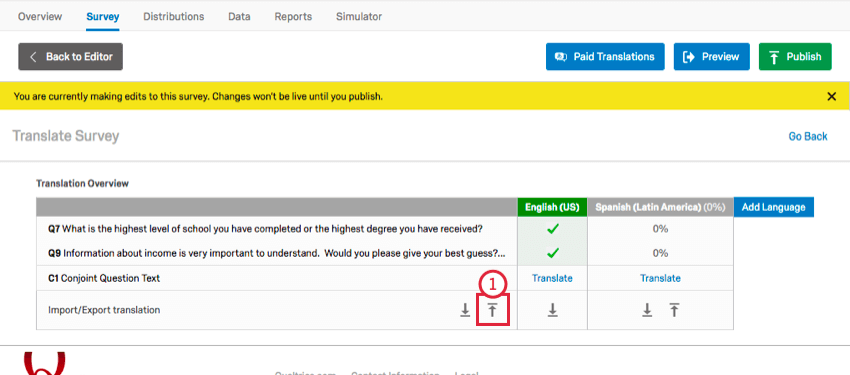The image size is (850, 375).
Task: Click the Publish button
Action: tap(795, 57)
